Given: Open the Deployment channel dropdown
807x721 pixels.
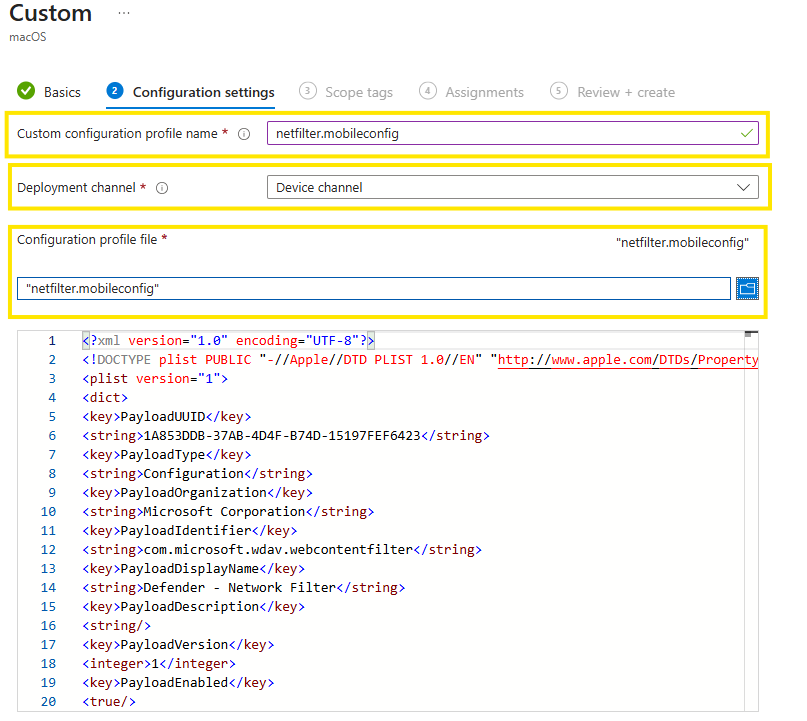Looking at the screenshot, I should coord(513,187).
